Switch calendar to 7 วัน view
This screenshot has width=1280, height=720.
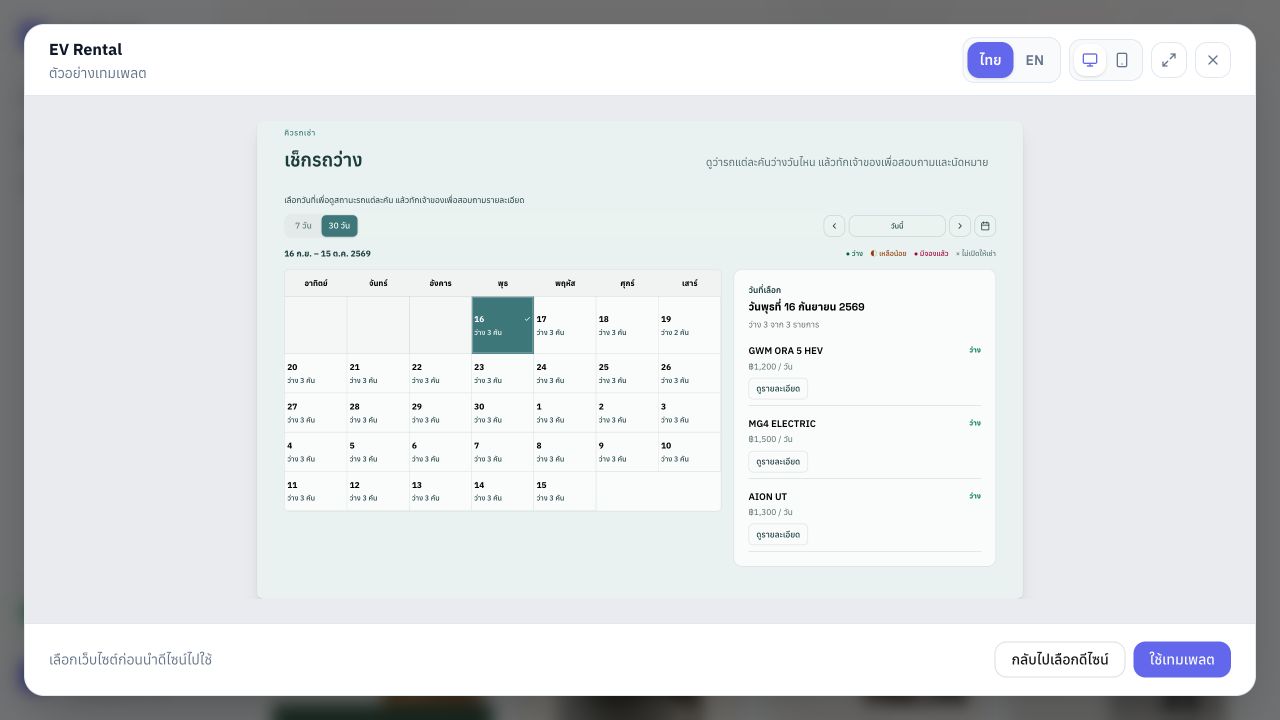point(303,226)
